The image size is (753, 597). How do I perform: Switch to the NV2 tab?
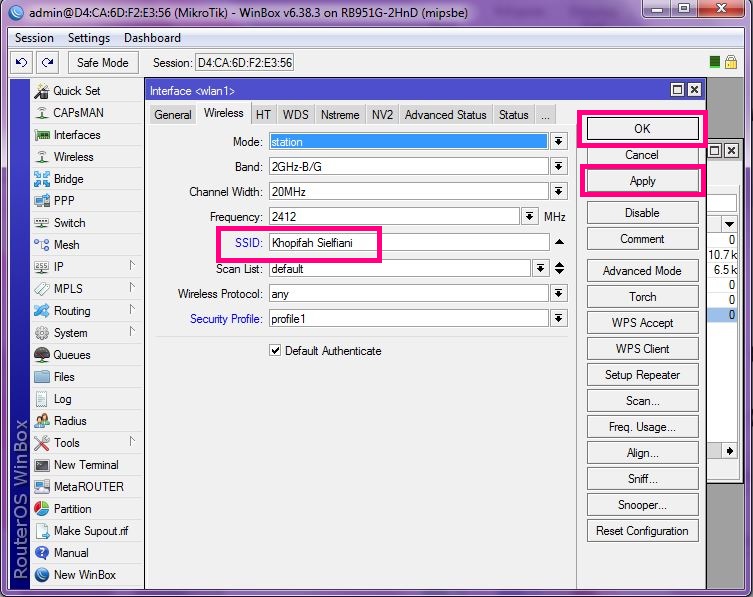[382, 115]
